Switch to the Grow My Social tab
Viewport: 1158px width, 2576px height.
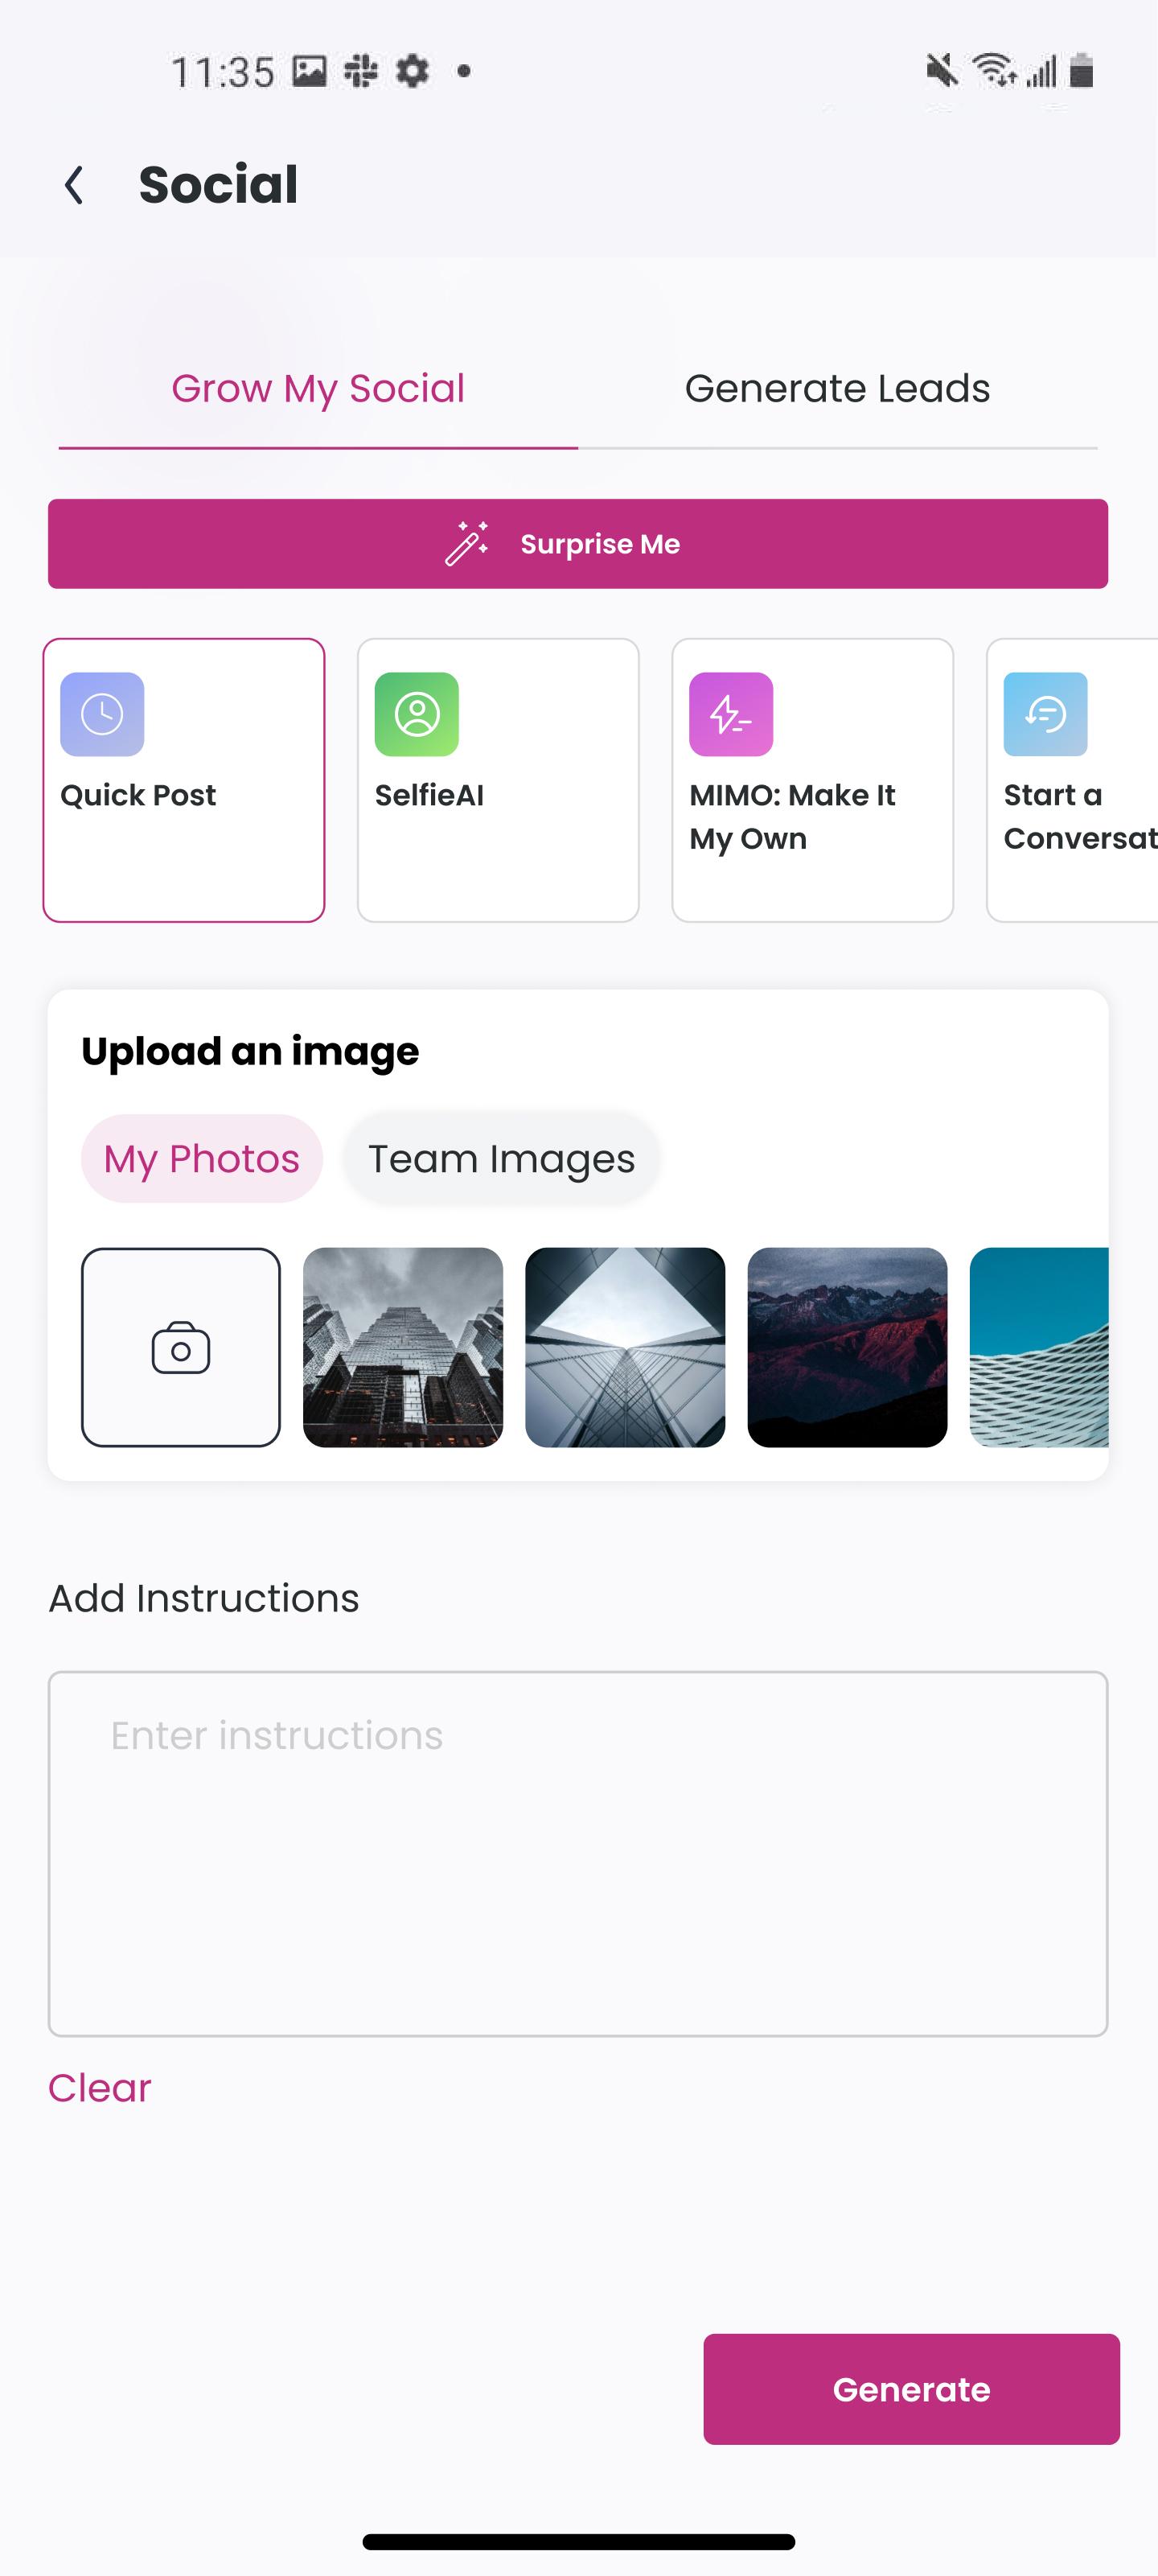(318, 389)
